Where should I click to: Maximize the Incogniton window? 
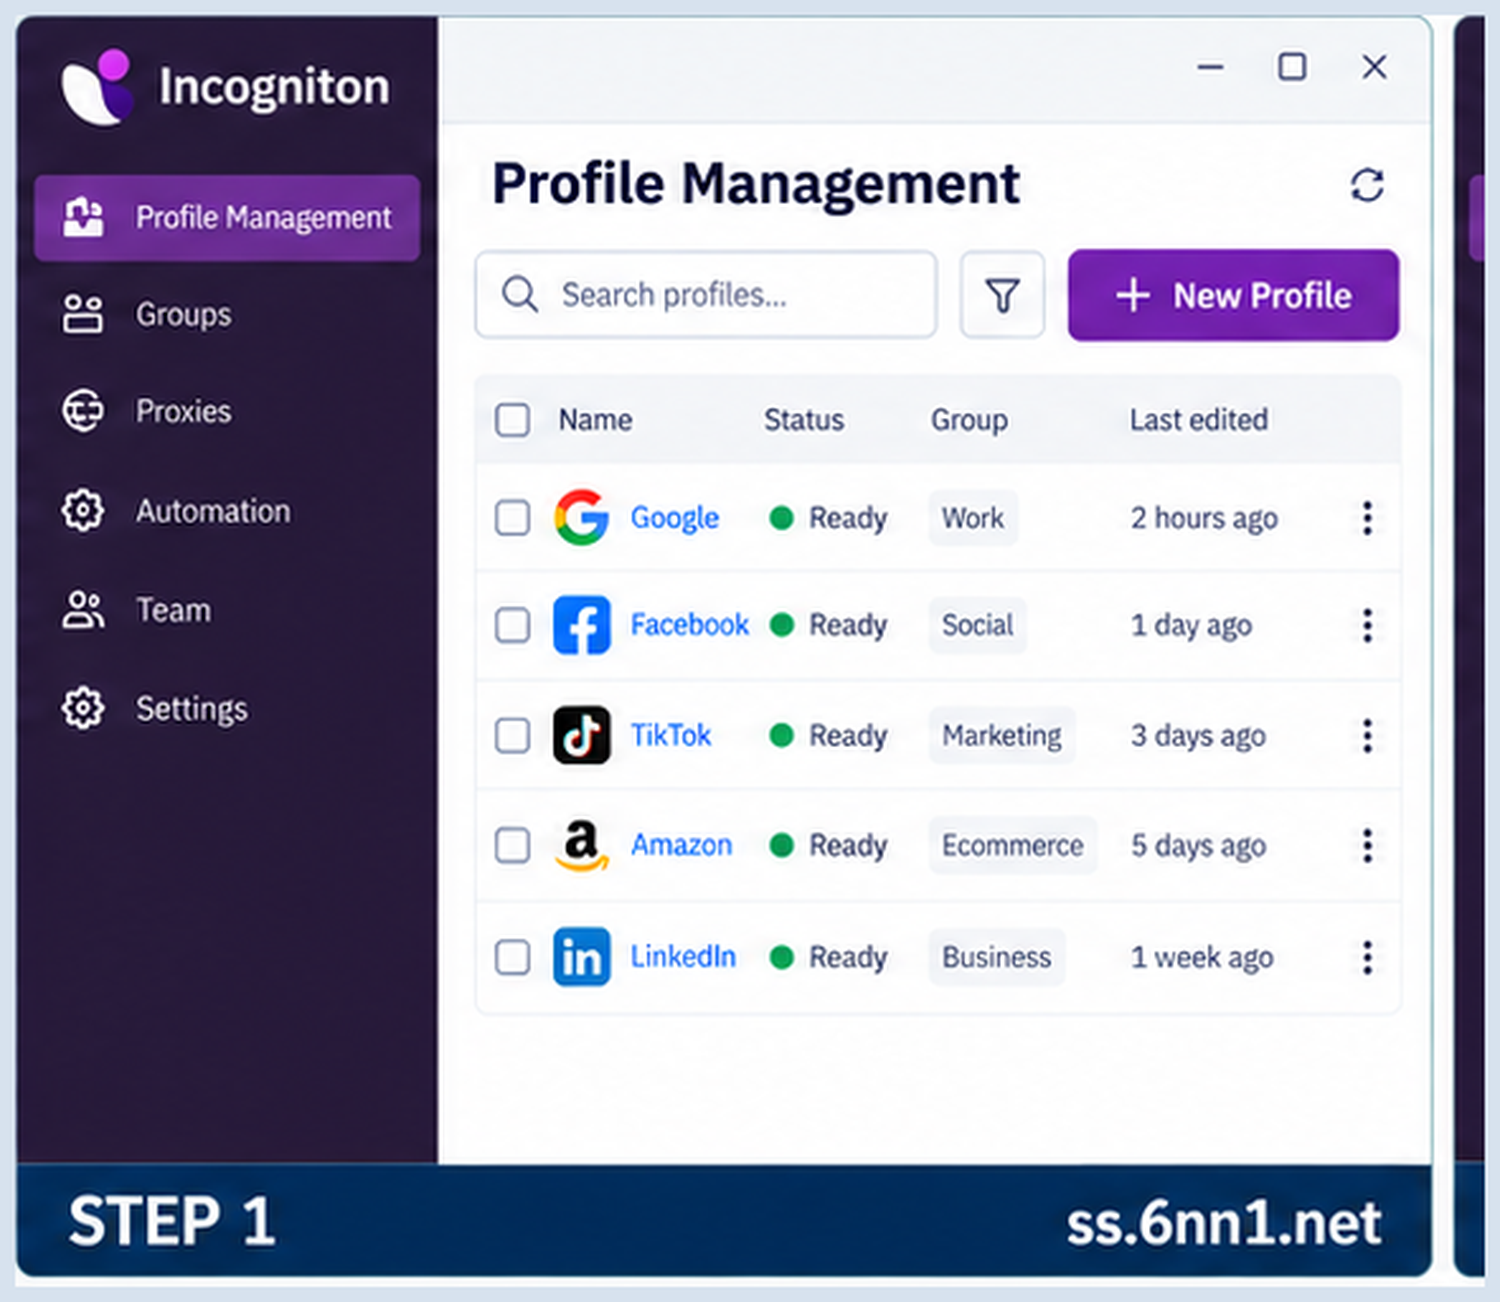(1292, 67)
